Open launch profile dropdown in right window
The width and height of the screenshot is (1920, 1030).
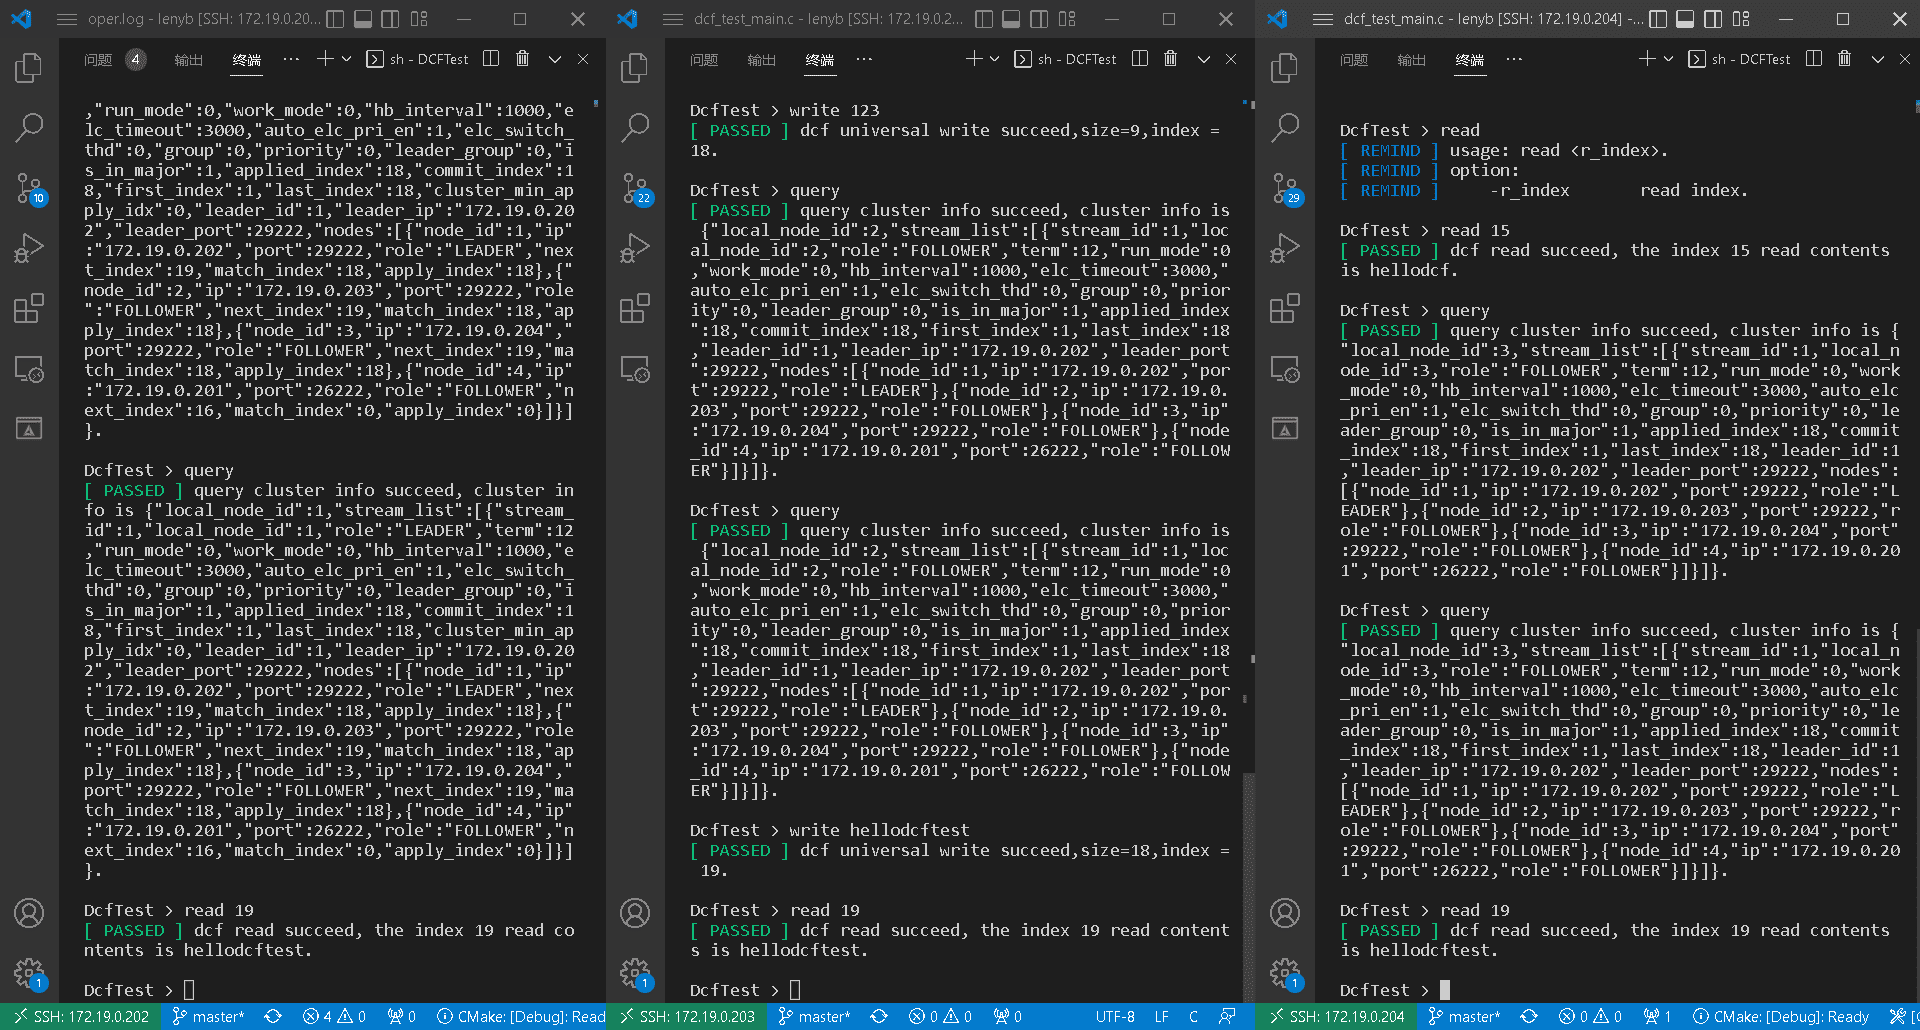point(1669,59)
